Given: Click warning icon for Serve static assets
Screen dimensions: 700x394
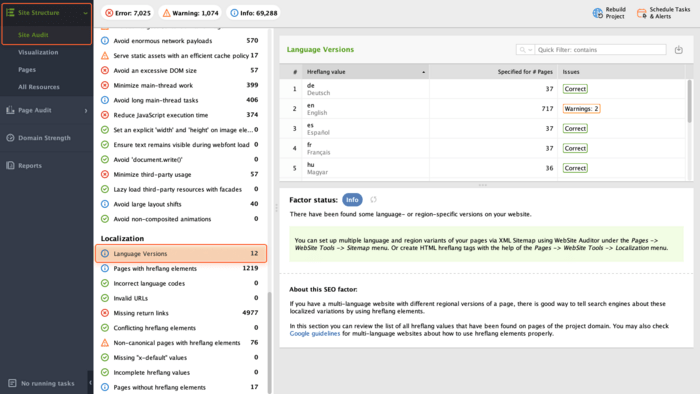Looking at the screenshot, I should (104, 55).
